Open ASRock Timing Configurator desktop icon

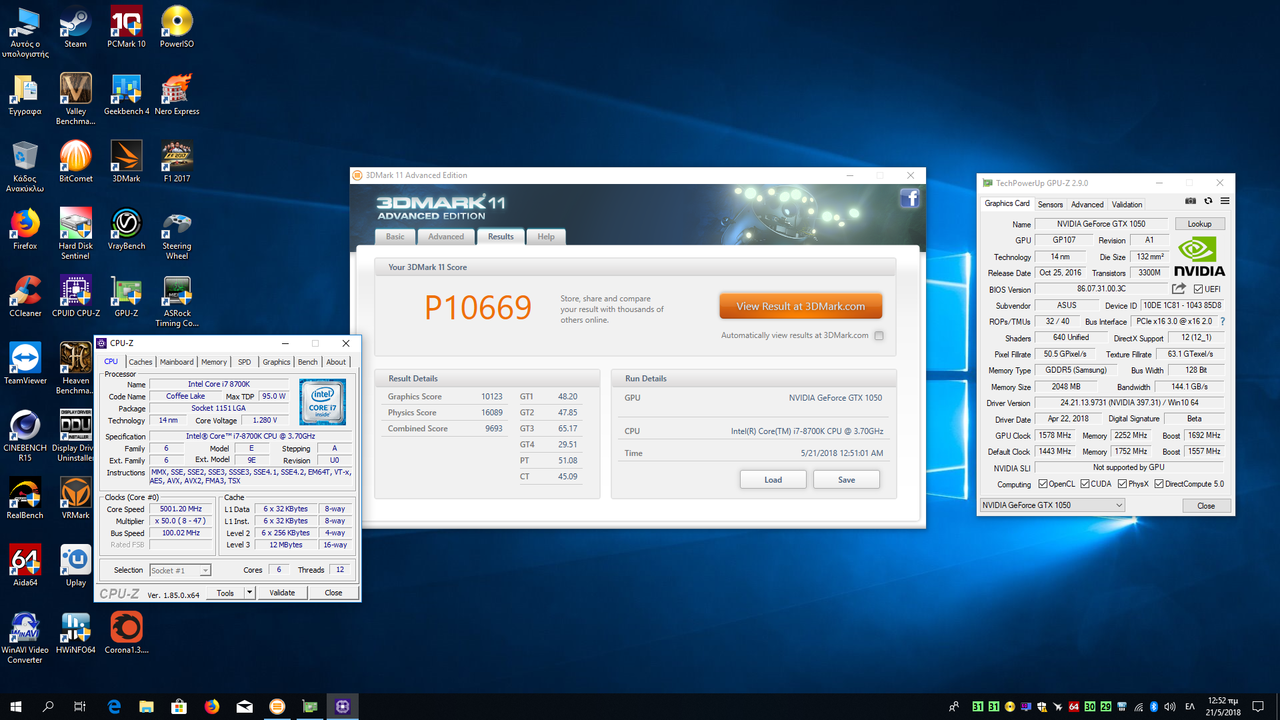pyautogui.click(x=177, y=300)
